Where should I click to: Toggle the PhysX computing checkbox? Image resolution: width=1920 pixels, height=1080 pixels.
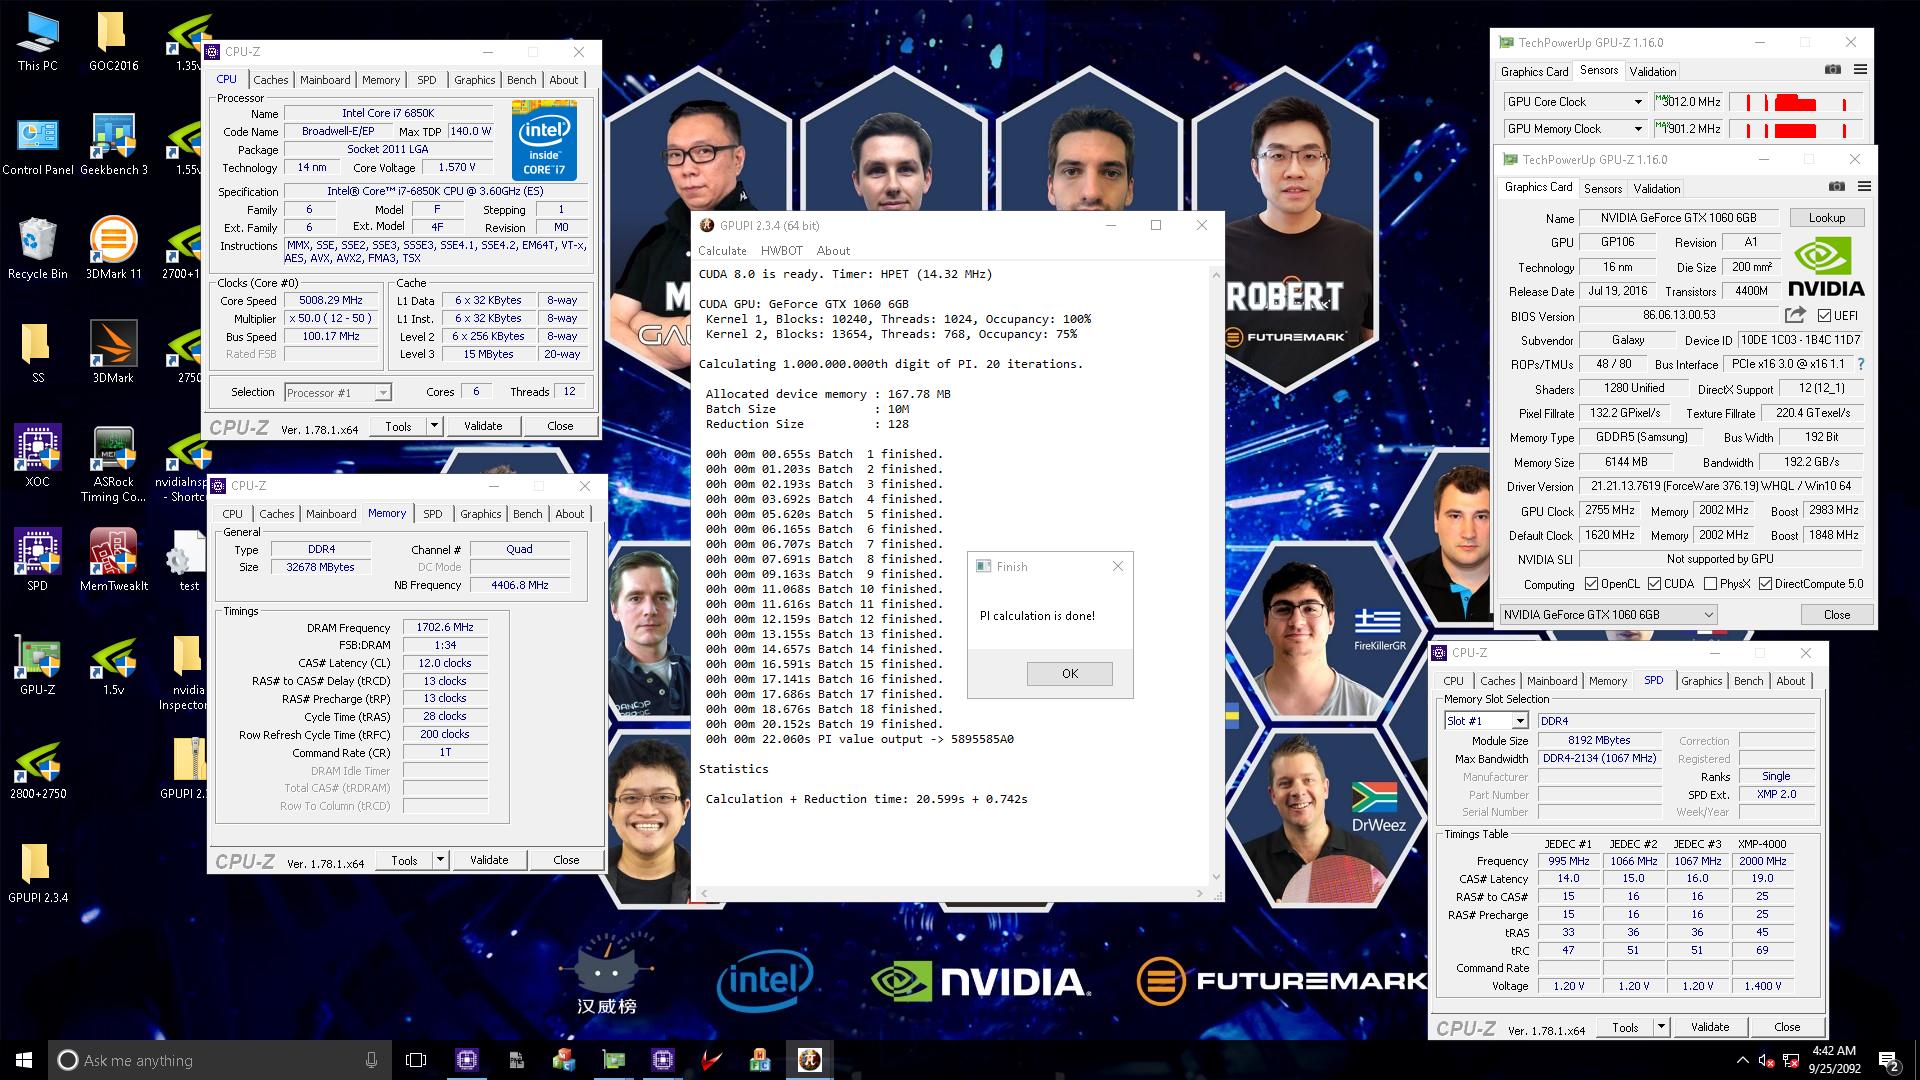[x=1710, y=584]
